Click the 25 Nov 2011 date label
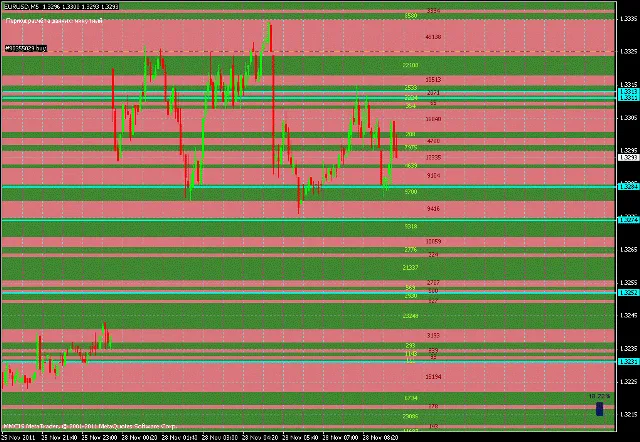Screen dimensions: 640x442 click(x=18, y=437)
